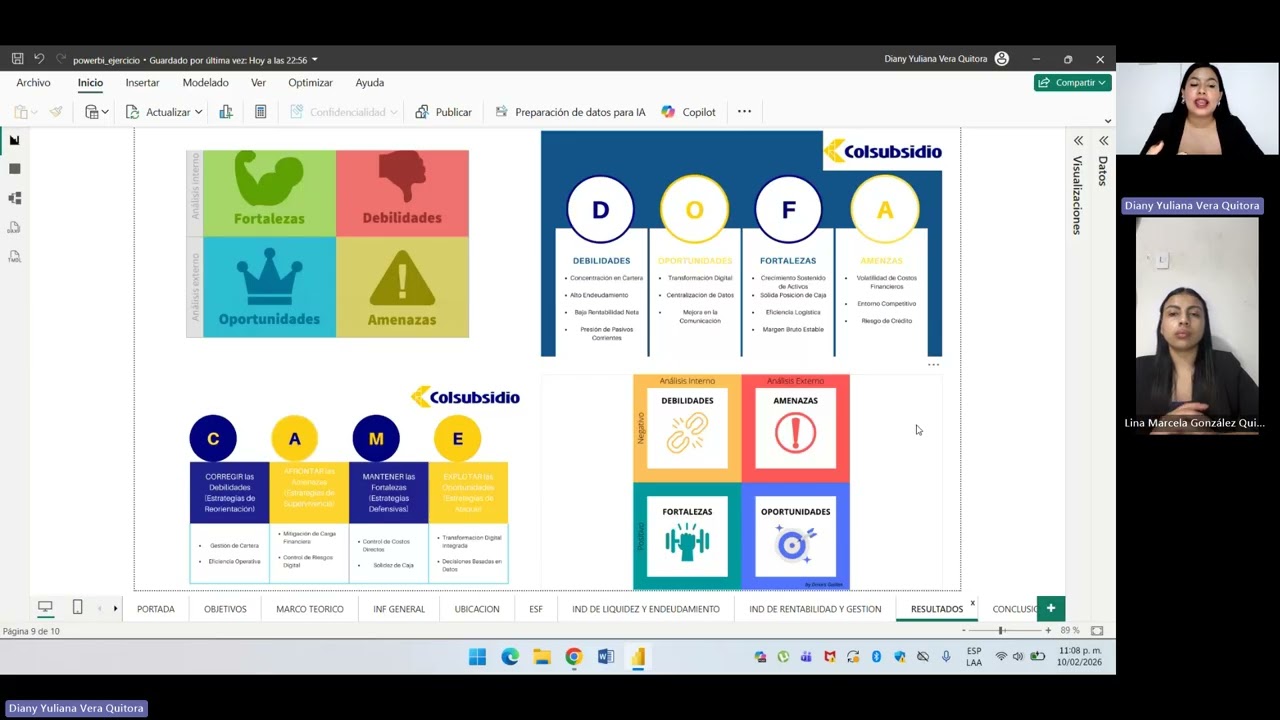
Task: Go to the UBICACION page tab
Action: point(477,609)
